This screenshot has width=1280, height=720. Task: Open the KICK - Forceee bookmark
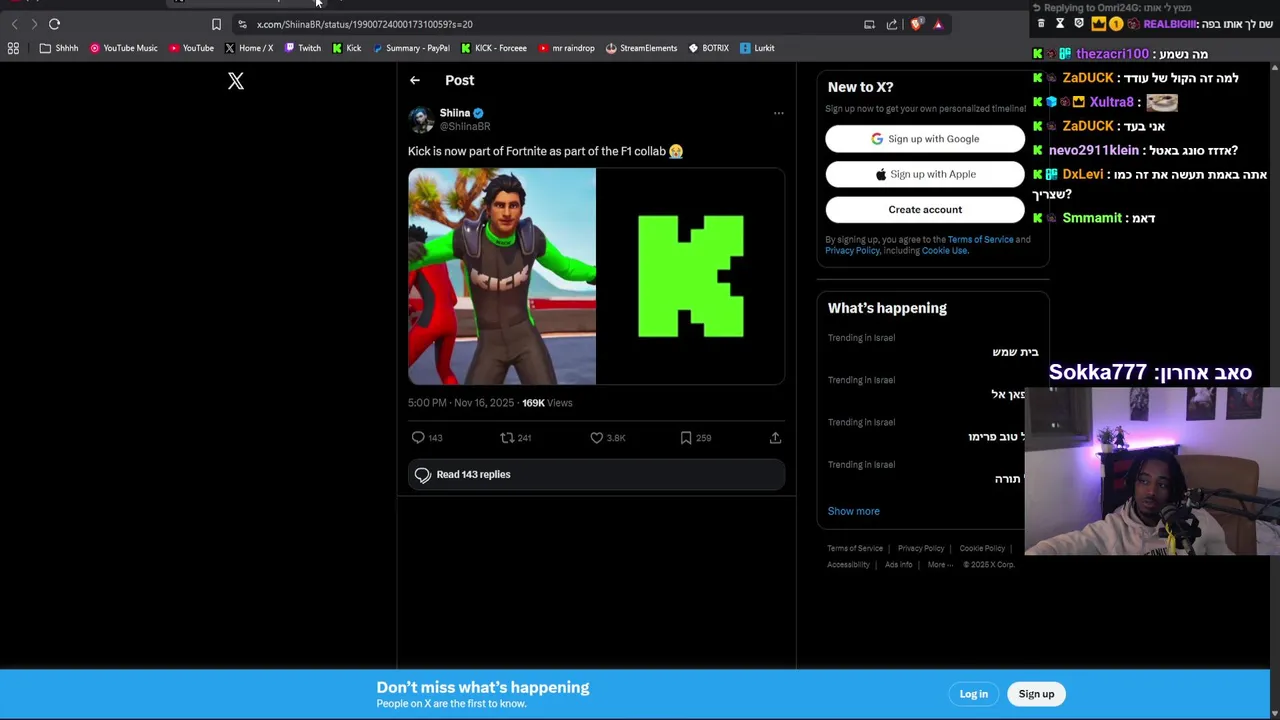(x=494, y=48)
